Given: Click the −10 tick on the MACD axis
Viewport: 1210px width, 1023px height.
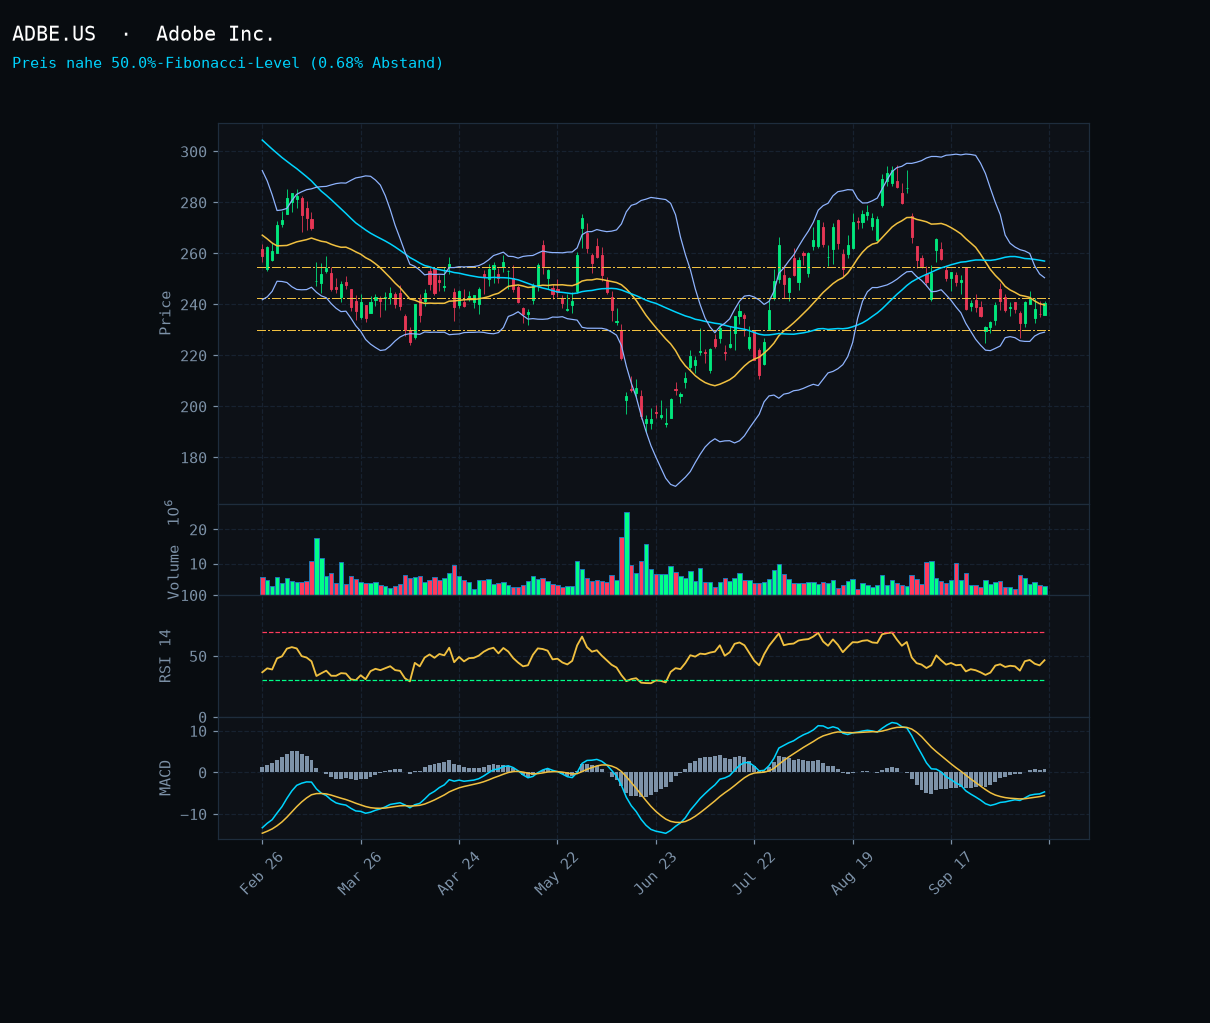Looking at the screenshot, I should coord(193,815).
